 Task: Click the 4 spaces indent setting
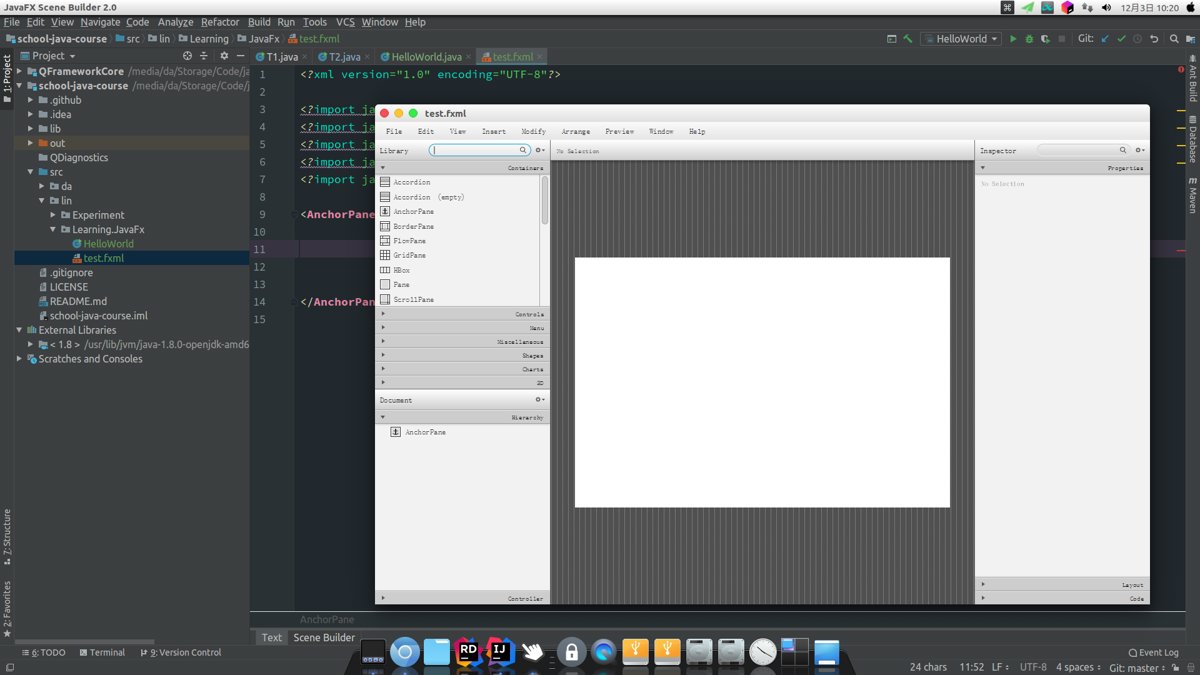tap(1079, 667)
